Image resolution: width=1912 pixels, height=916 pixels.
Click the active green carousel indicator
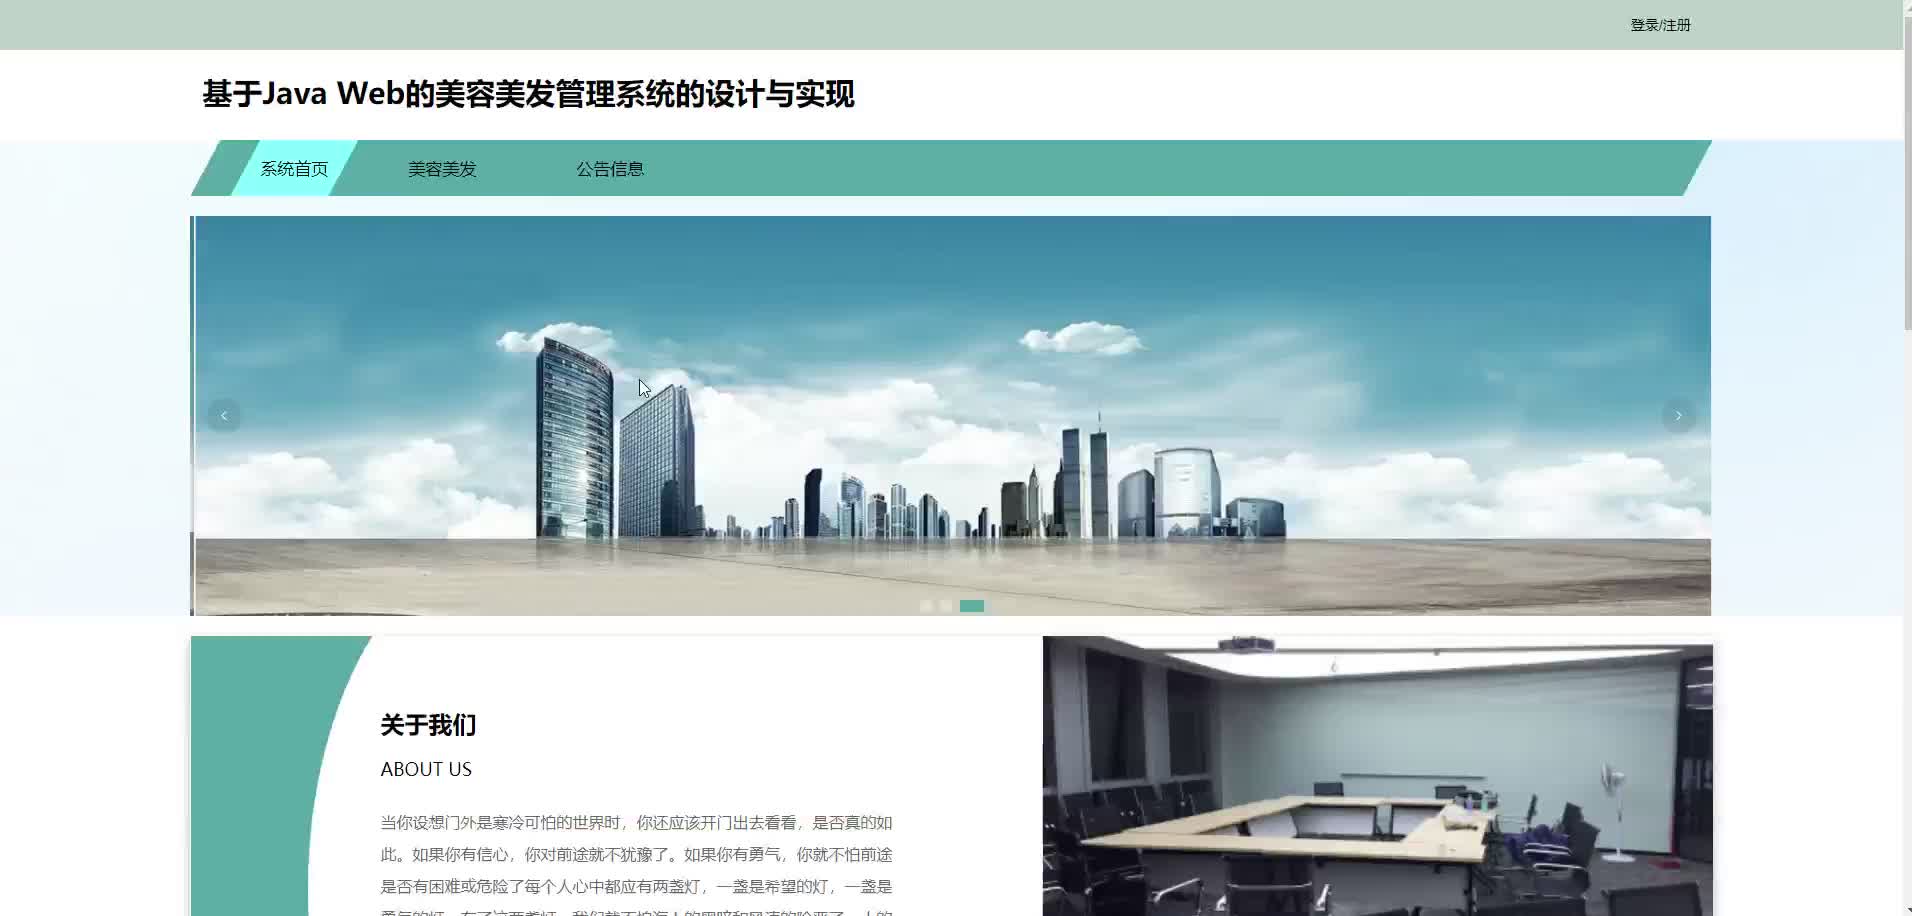[x=972, y=606]
